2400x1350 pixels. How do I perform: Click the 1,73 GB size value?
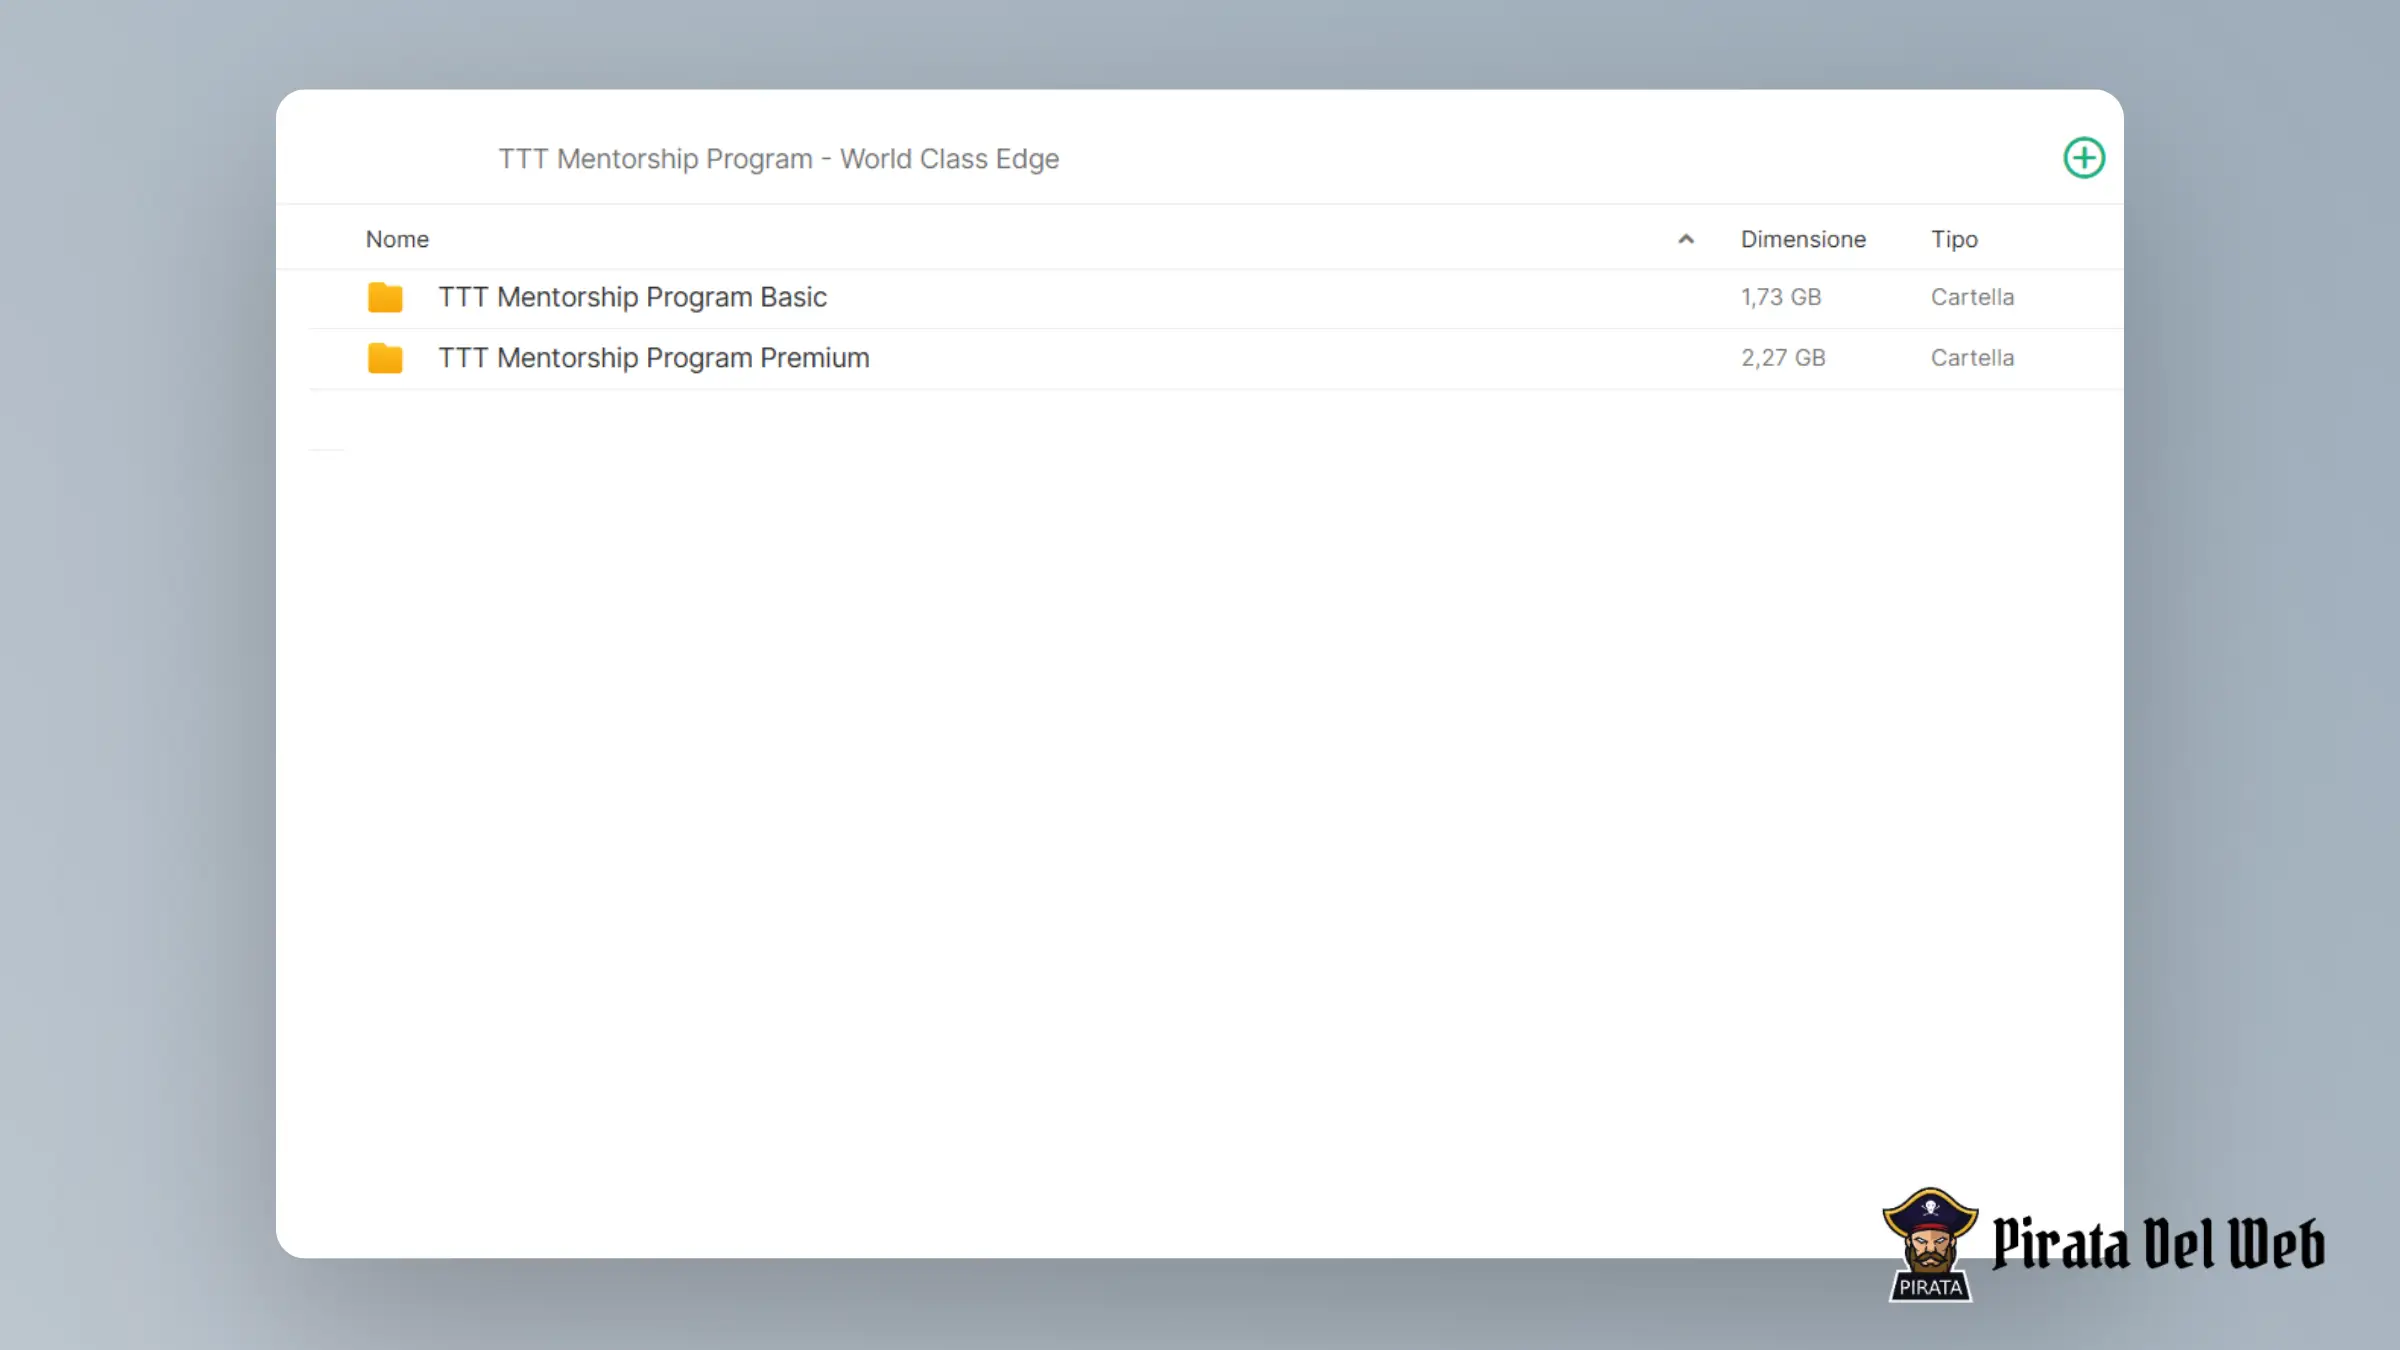(1781, 298)
